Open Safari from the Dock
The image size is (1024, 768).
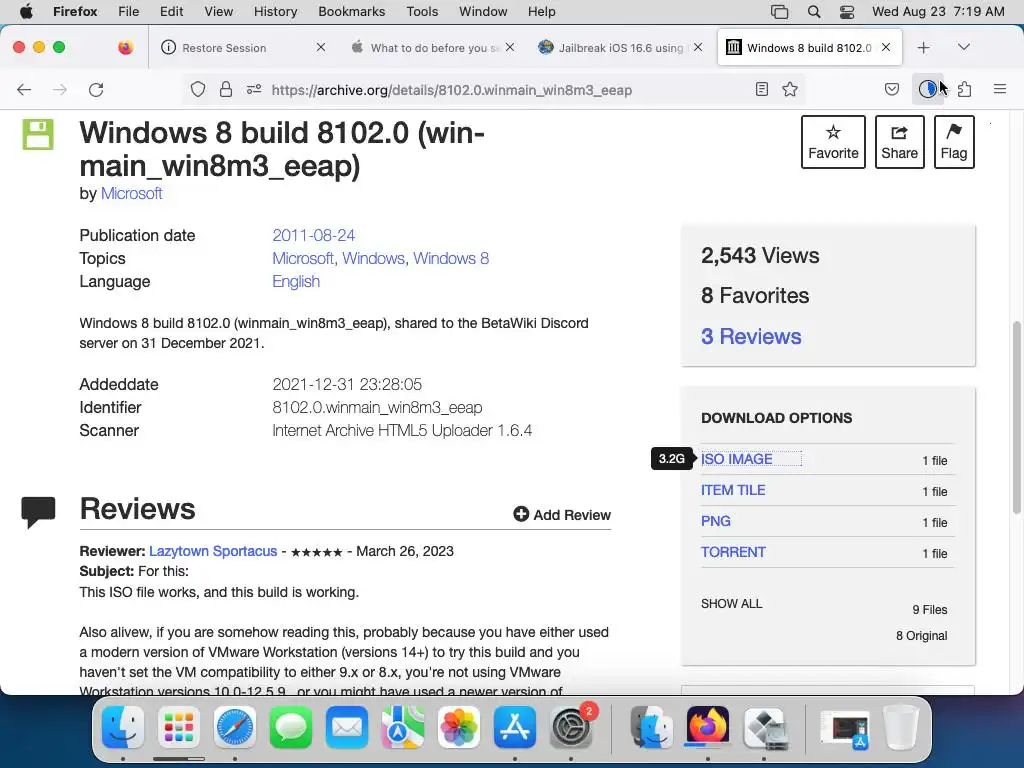tap(235, 727)
